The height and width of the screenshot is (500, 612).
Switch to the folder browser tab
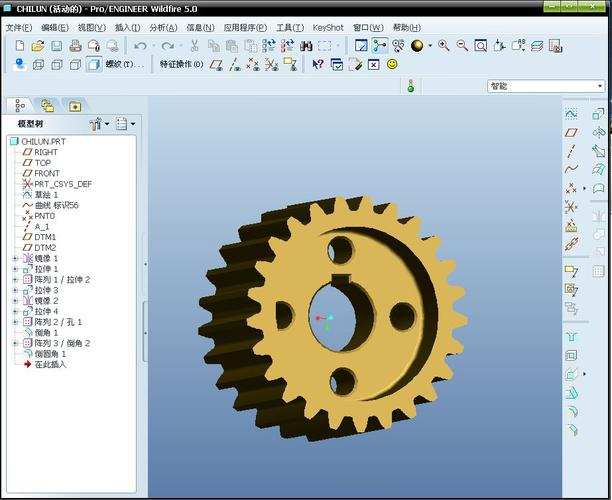[48, 106]
